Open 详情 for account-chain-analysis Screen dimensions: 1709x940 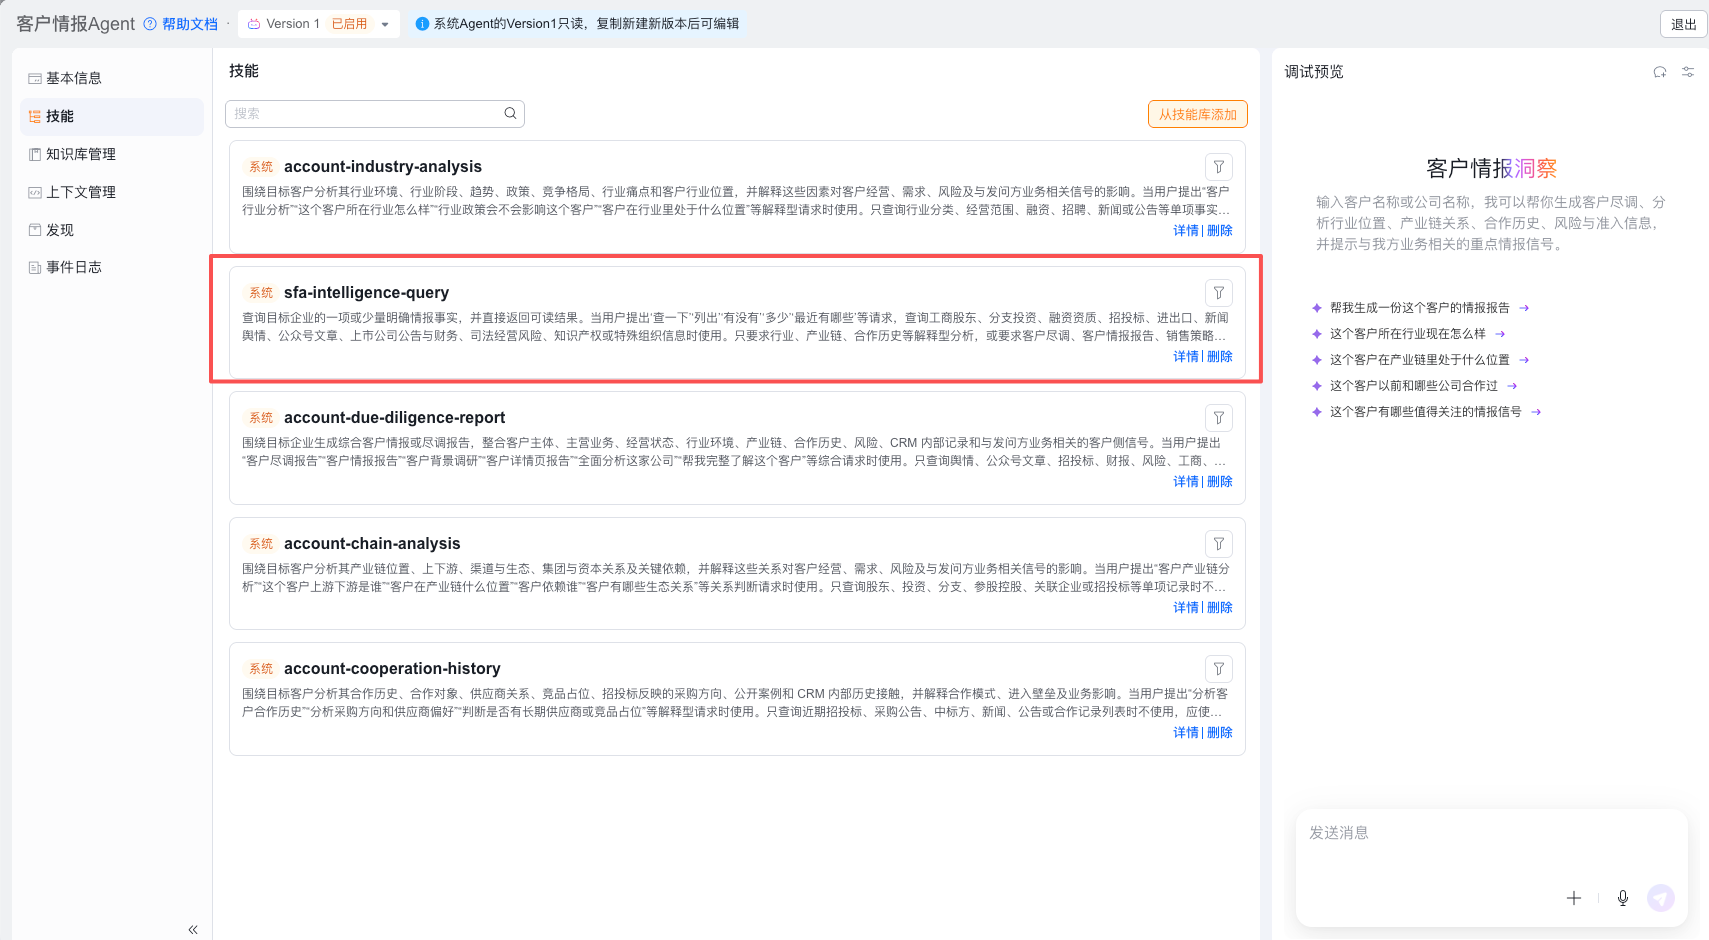1186,608
